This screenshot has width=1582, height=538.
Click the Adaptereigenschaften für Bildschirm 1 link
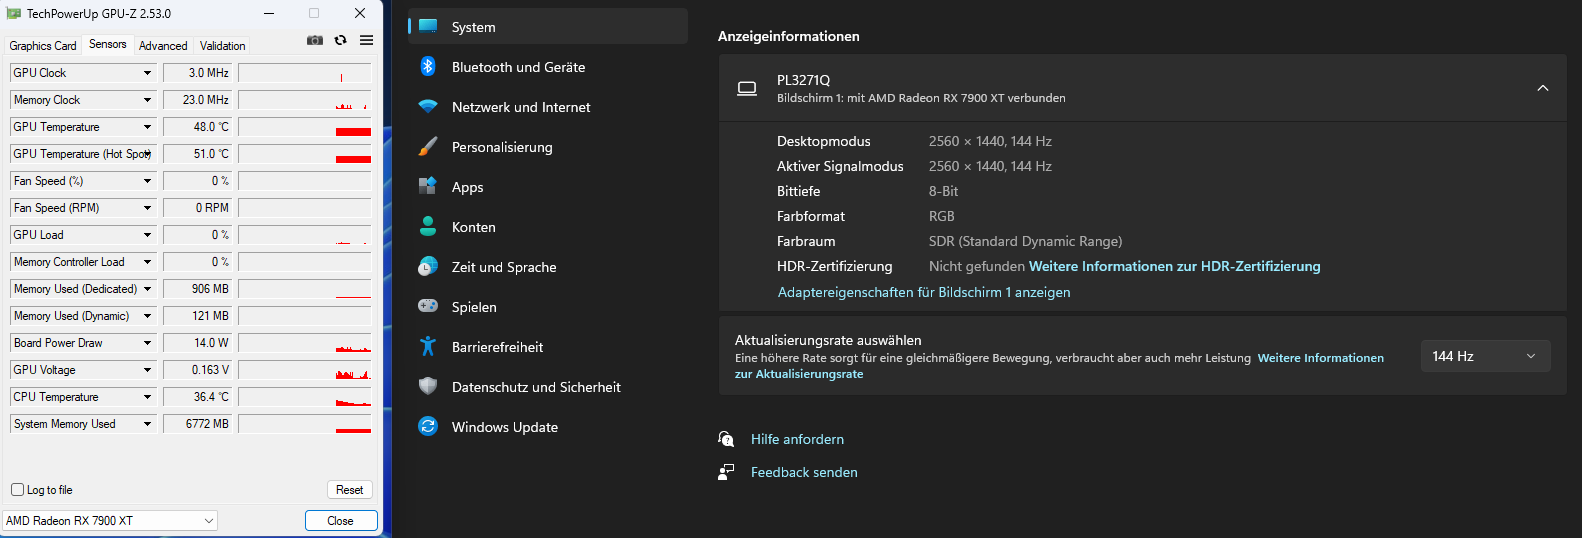924,292
